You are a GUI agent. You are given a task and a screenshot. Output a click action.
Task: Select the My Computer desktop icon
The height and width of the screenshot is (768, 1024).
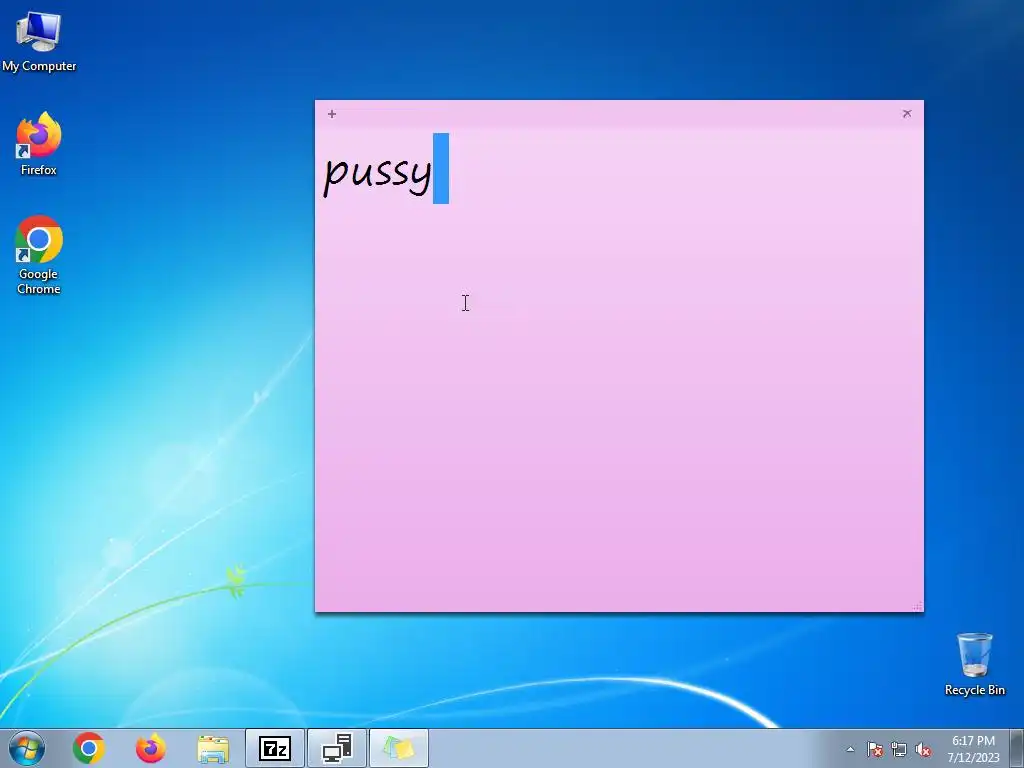(x=39, y=40)
